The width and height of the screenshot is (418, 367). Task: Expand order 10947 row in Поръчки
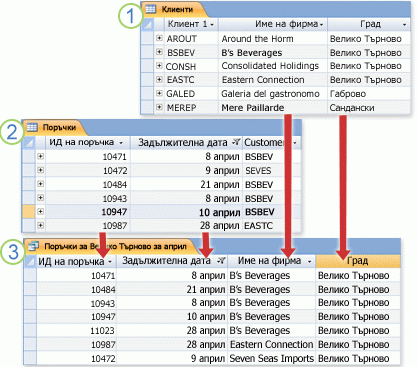[40, 211]
